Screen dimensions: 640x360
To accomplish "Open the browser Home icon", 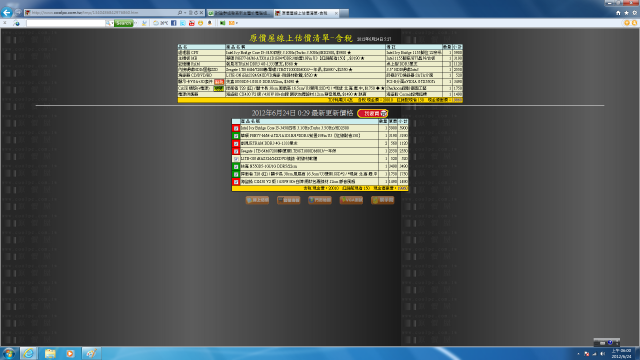I will coord(618,13).
